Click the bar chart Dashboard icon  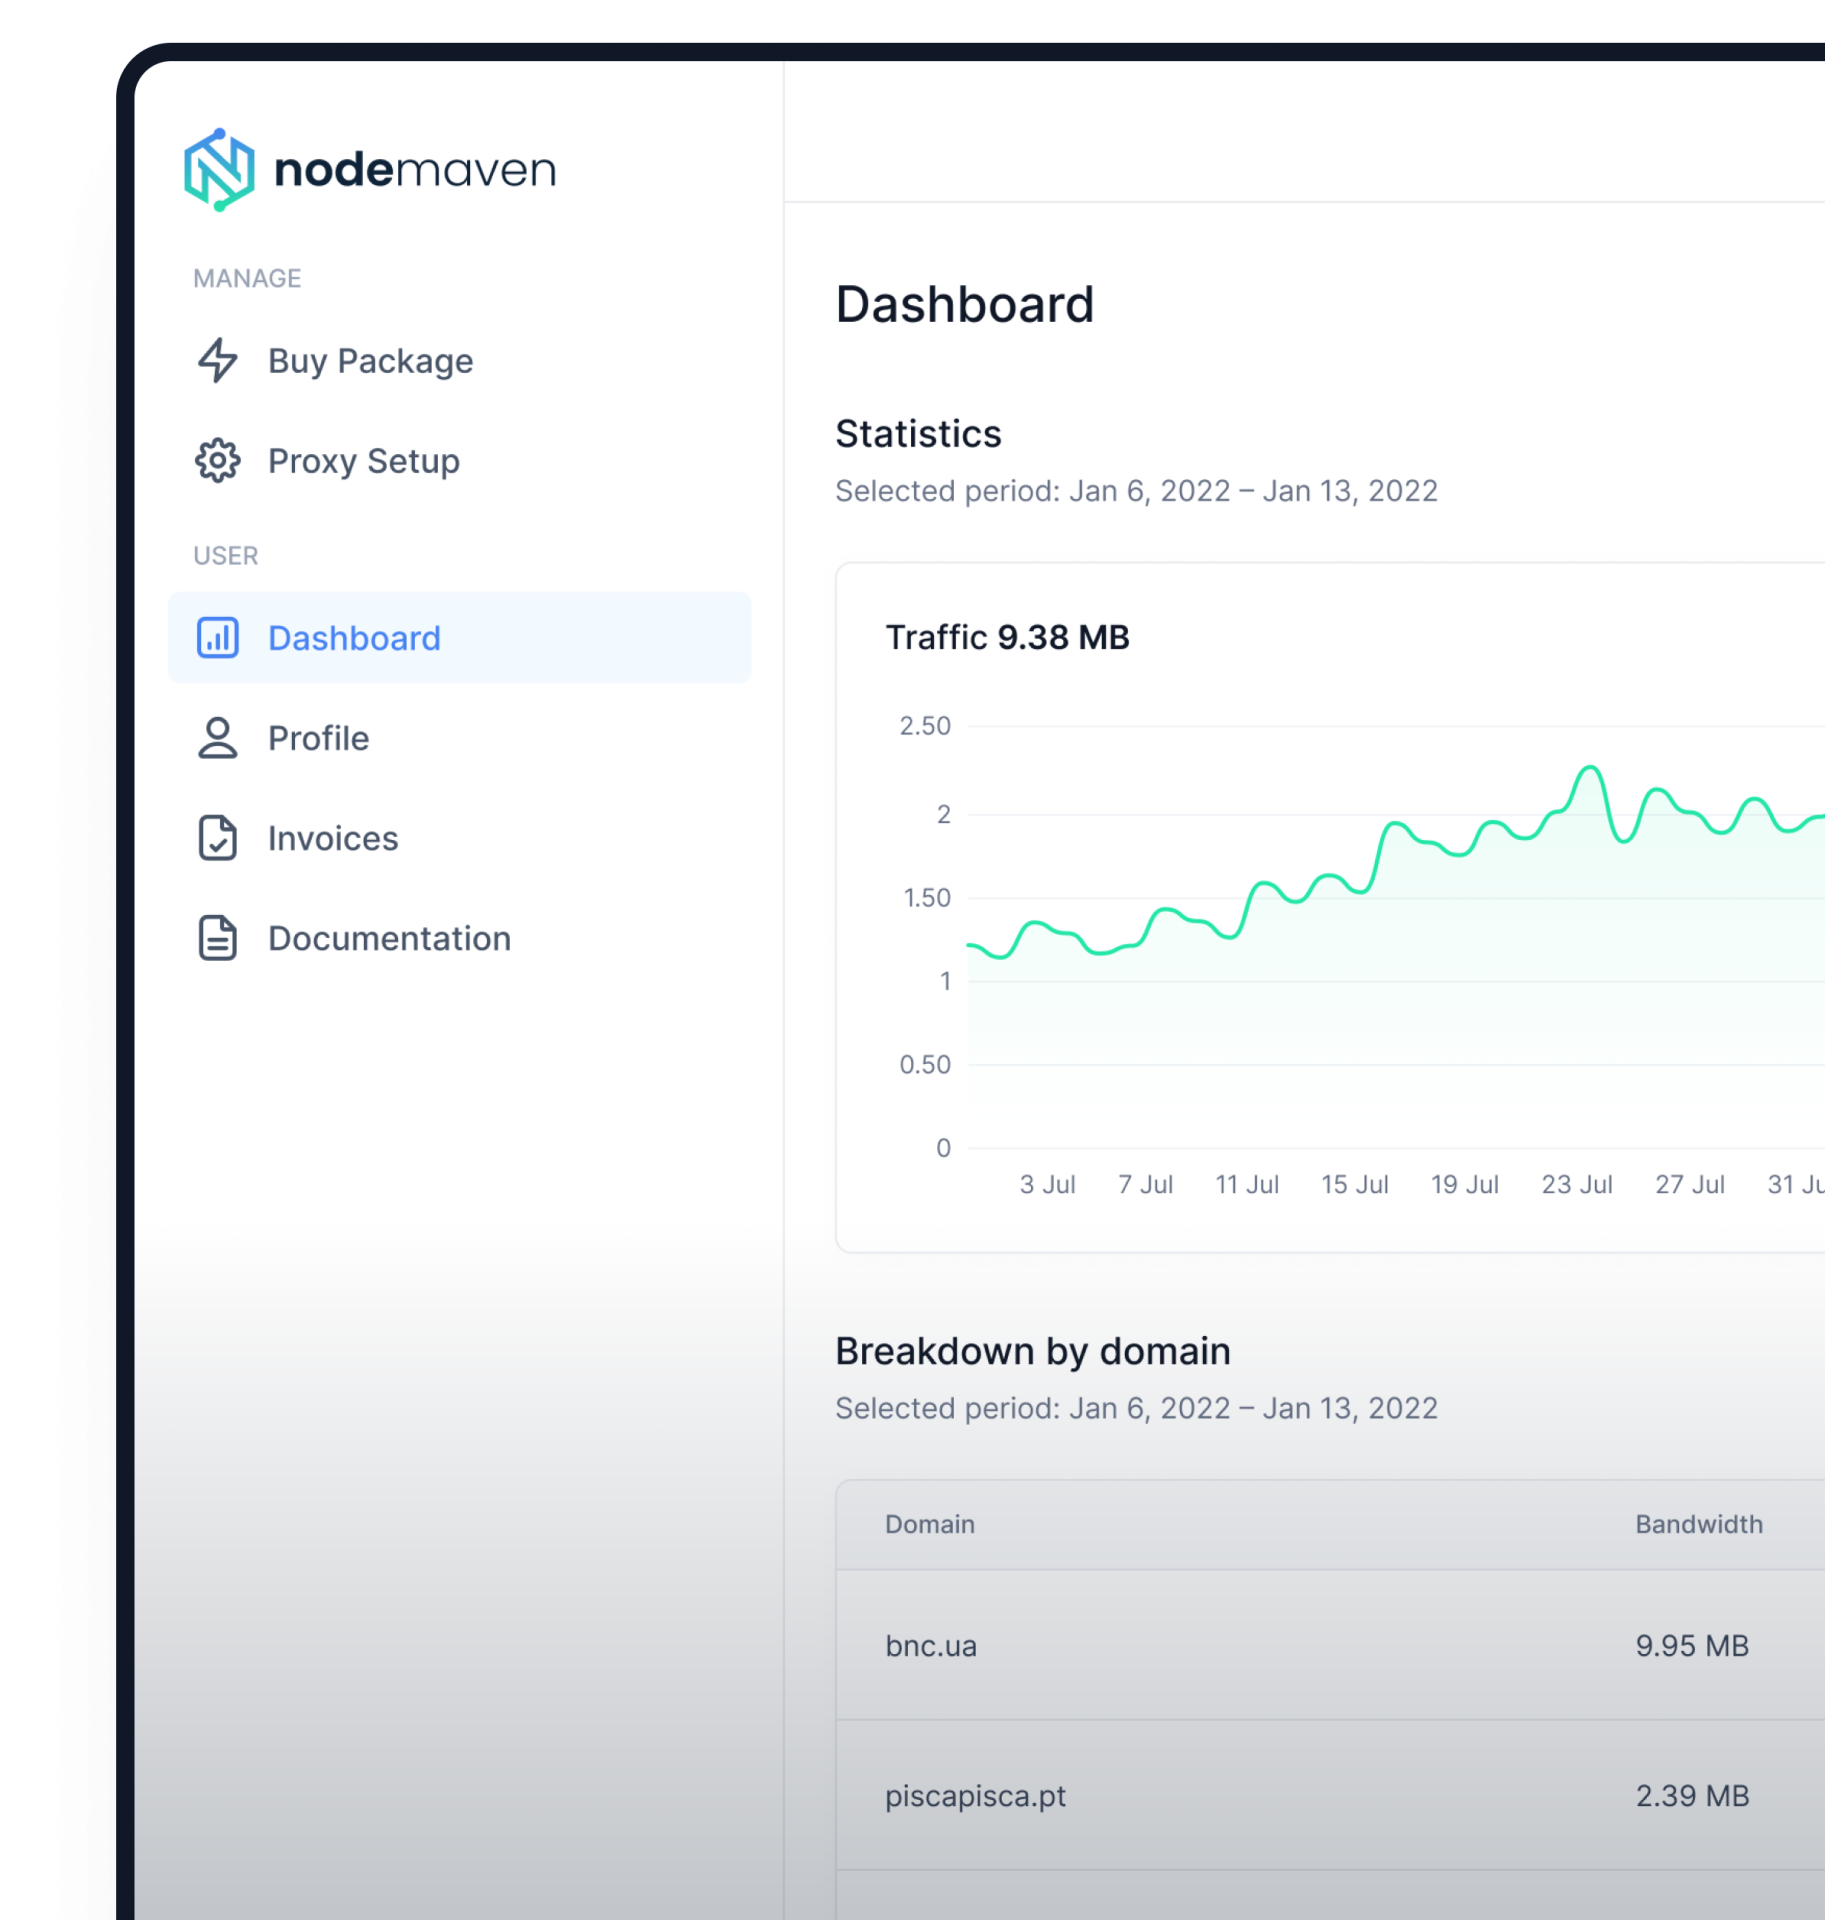pyautogui.click(x=218, y=638)
